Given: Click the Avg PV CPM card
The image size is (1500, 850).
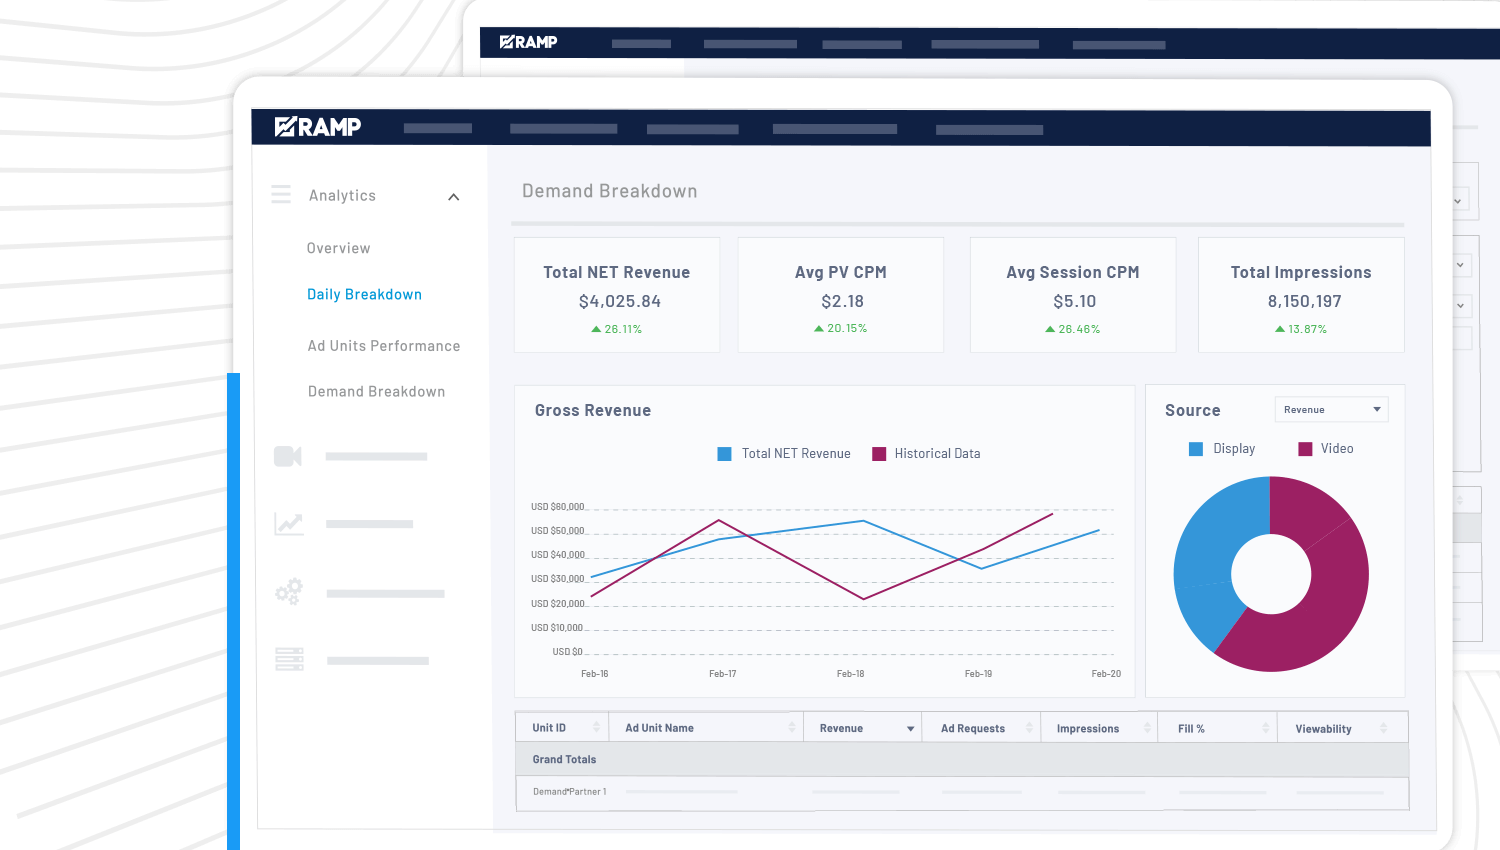Looking at the screenshot, I should tap(841, 295).
